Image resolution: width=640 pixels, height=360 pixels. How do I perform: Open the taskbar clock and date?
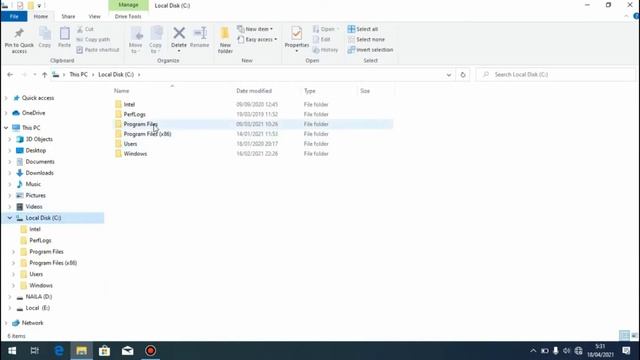pos(600,351)
